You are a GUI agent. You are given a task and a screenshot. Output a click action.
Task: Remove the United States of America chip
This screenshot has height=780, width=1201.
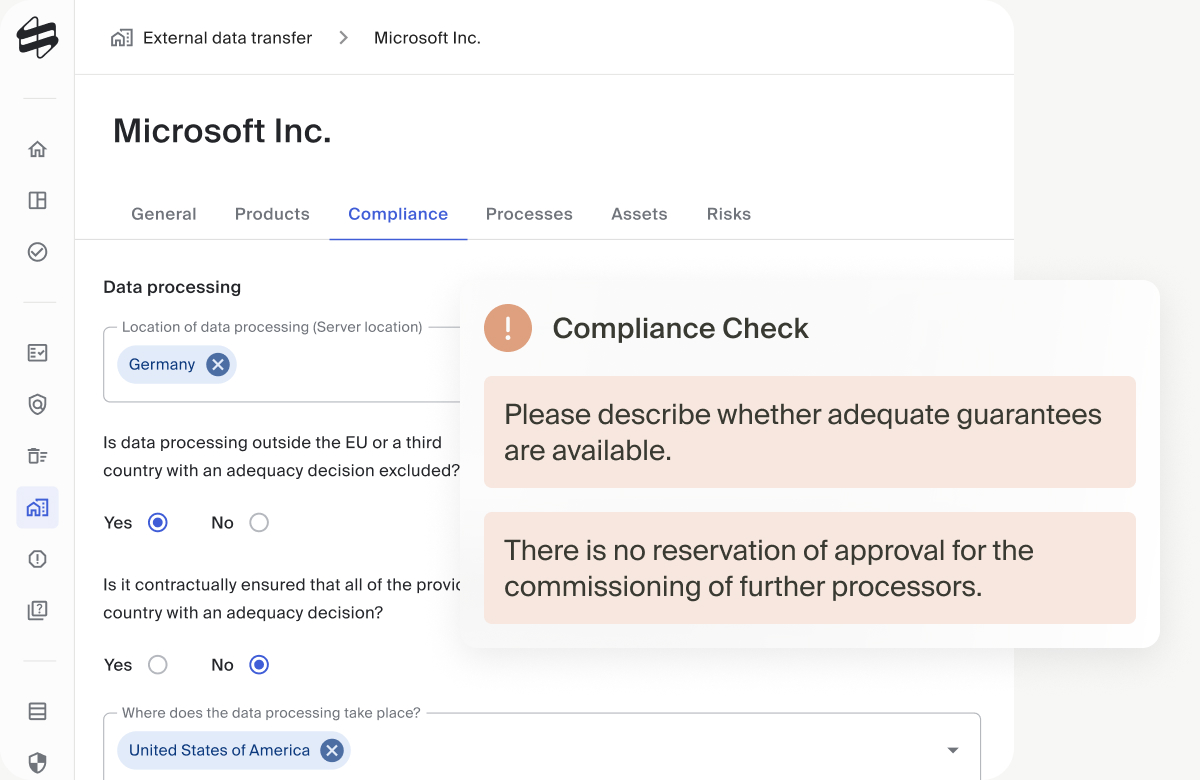click(x=331, y=750)
